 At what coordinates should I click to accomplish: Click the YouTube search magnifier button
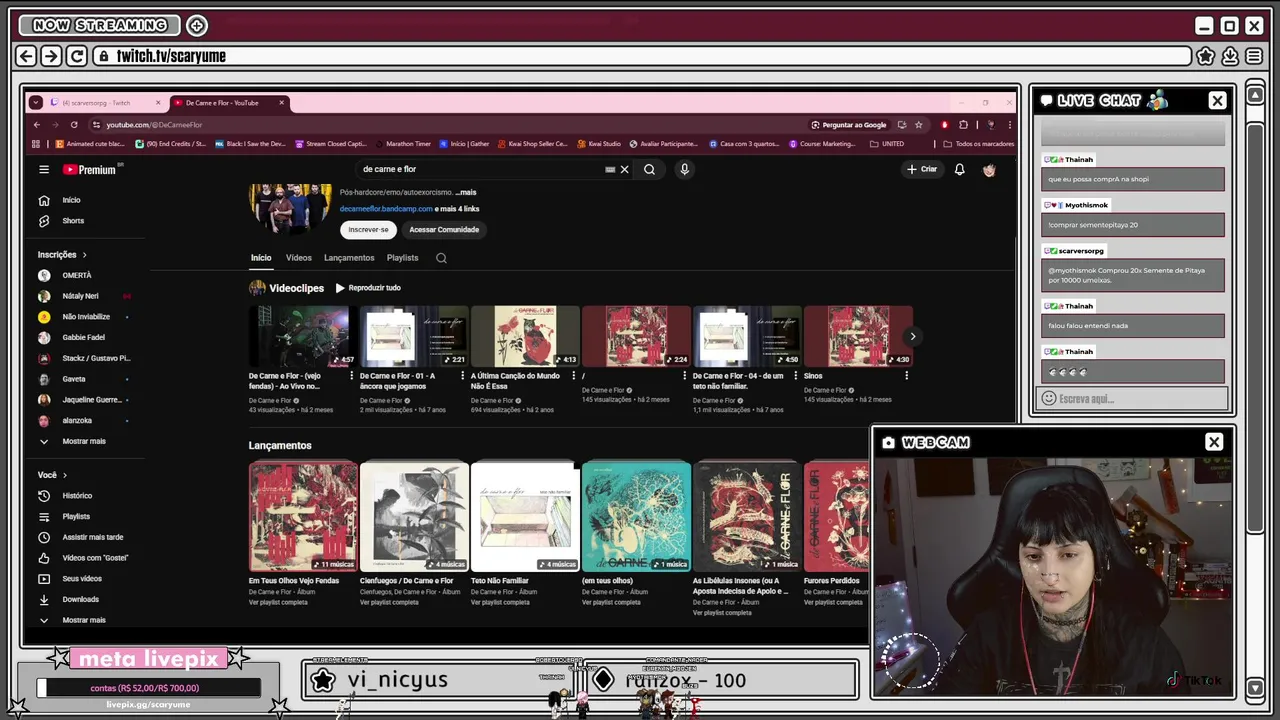coord(649,170)
